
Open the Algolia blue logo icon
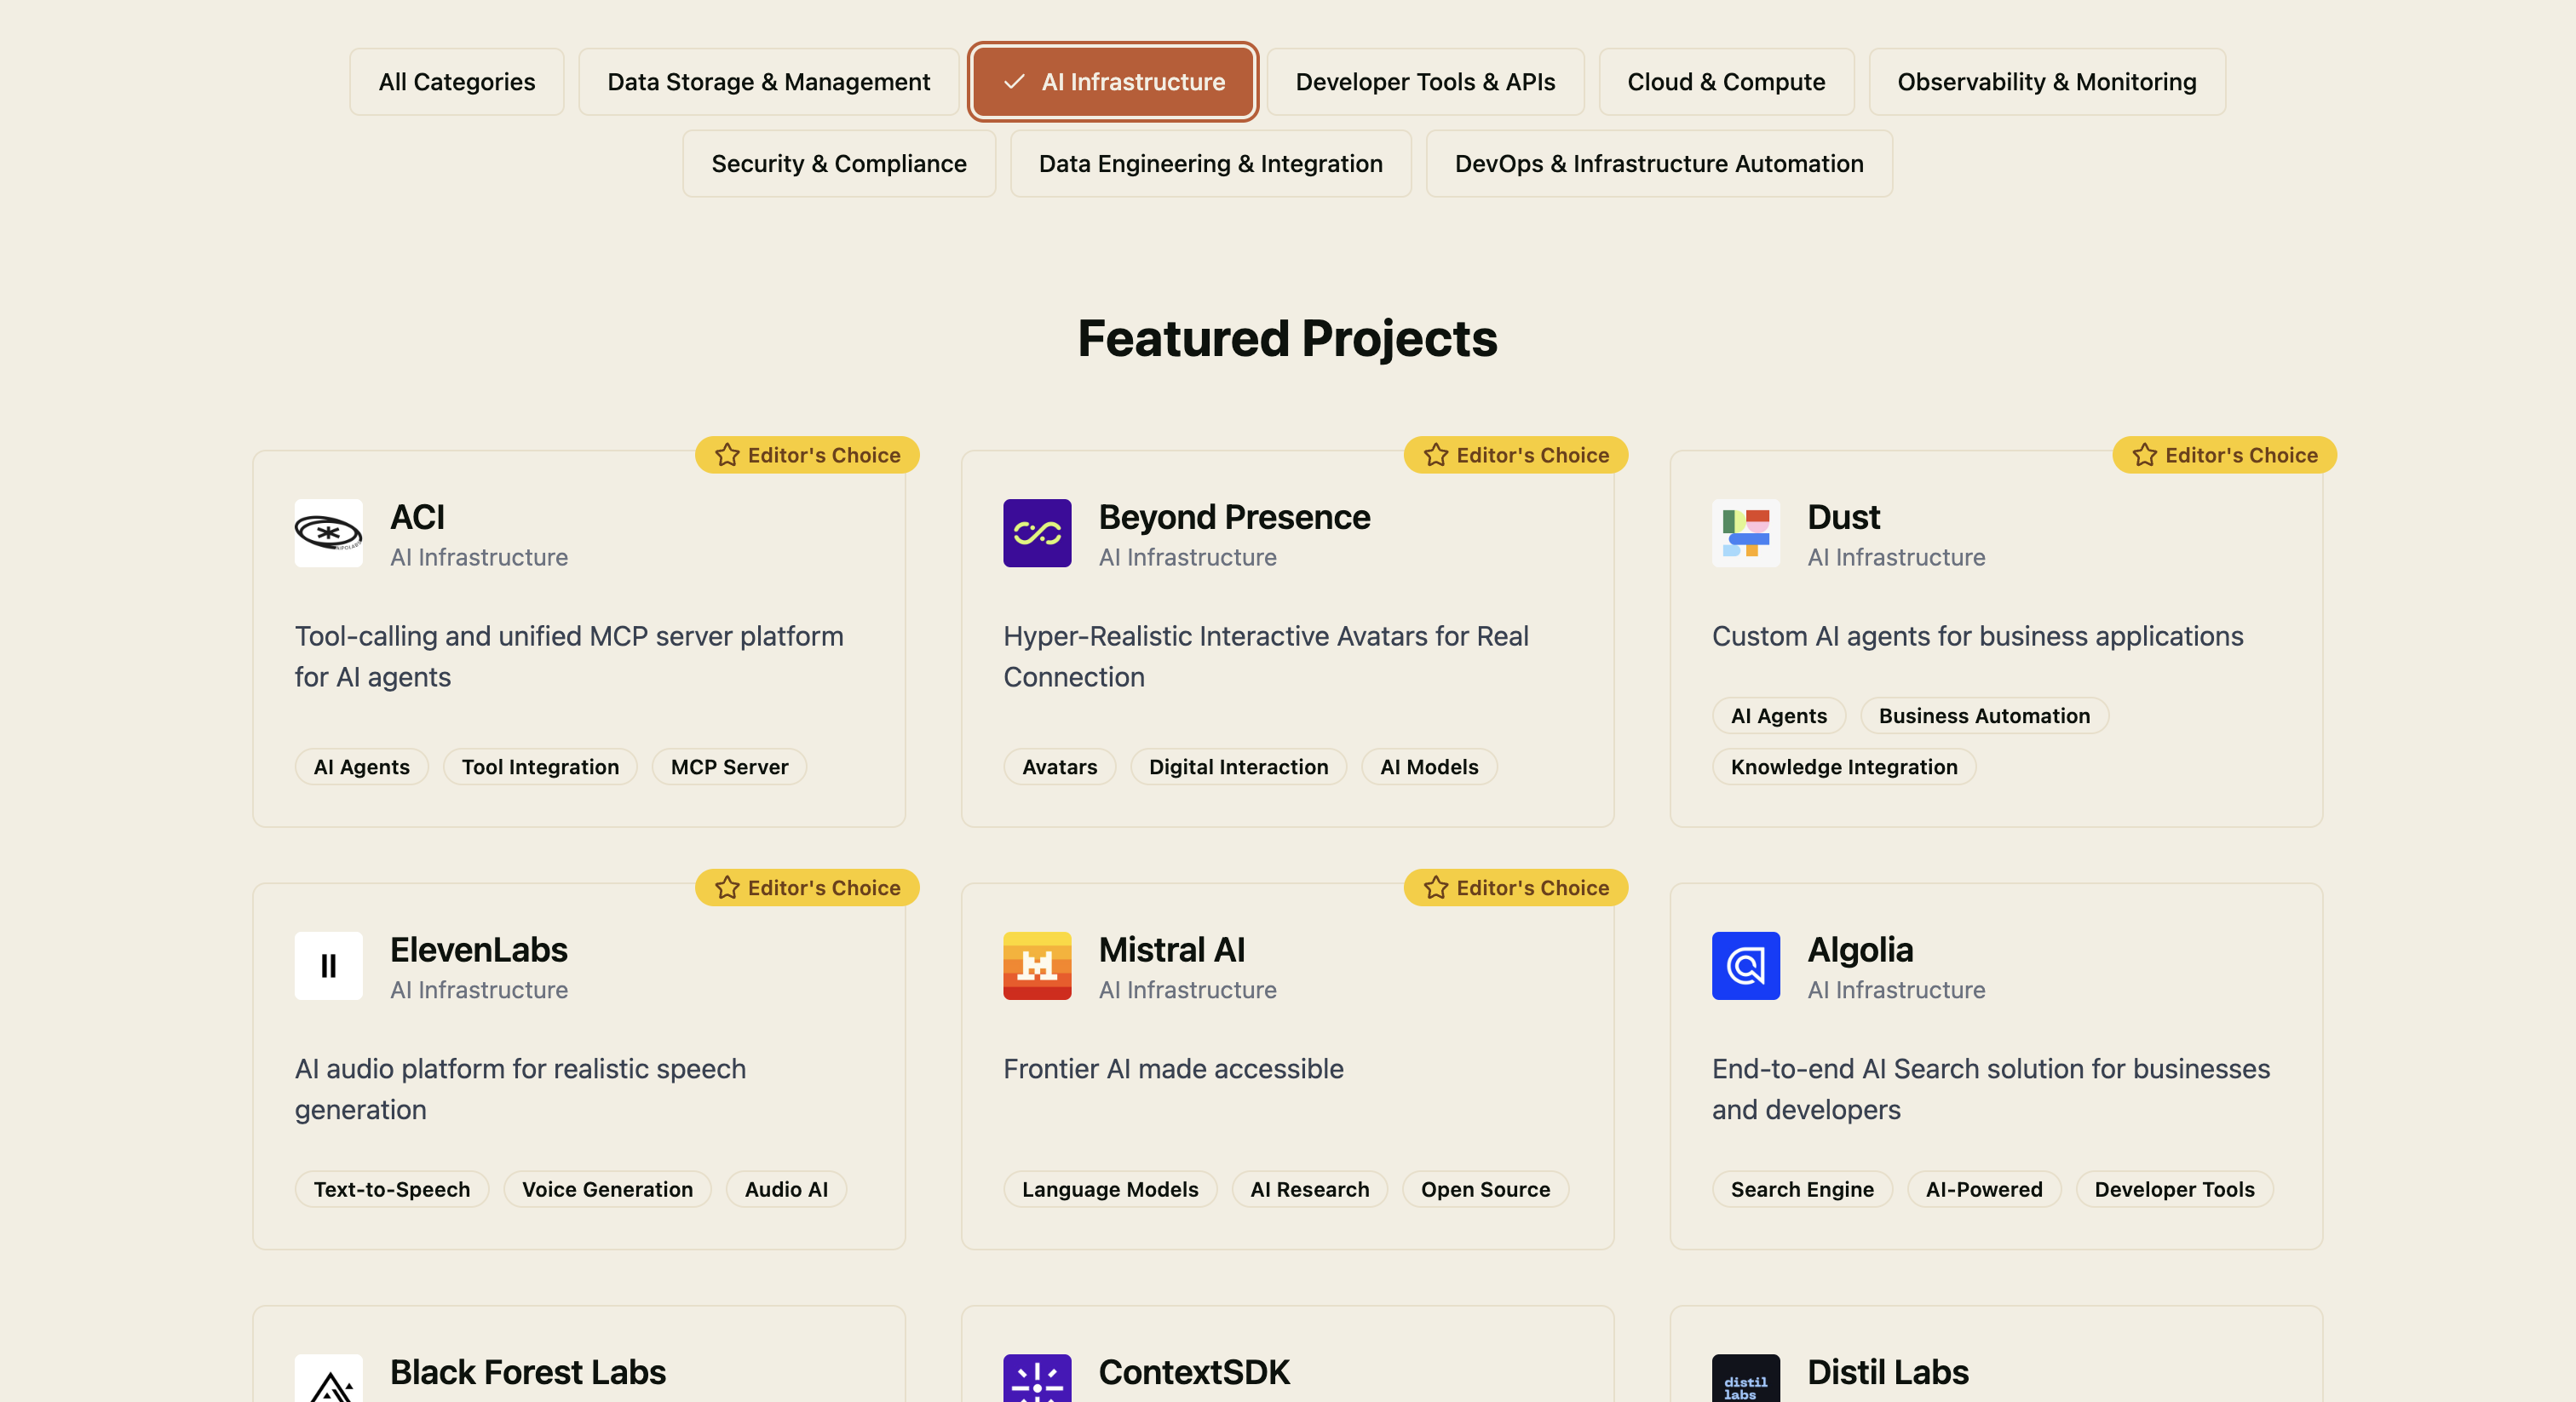[1745, 965]
